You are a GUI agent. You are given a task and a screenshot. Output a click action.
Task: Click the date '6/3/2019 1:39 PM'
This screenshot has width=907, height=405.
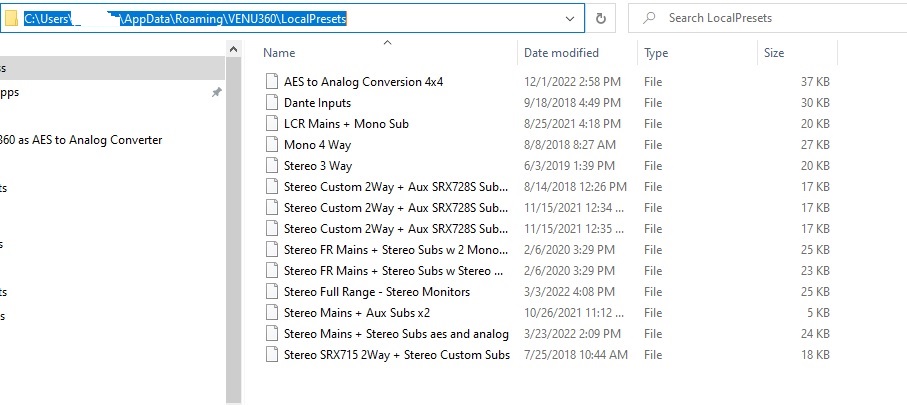(x=569, y=166)
